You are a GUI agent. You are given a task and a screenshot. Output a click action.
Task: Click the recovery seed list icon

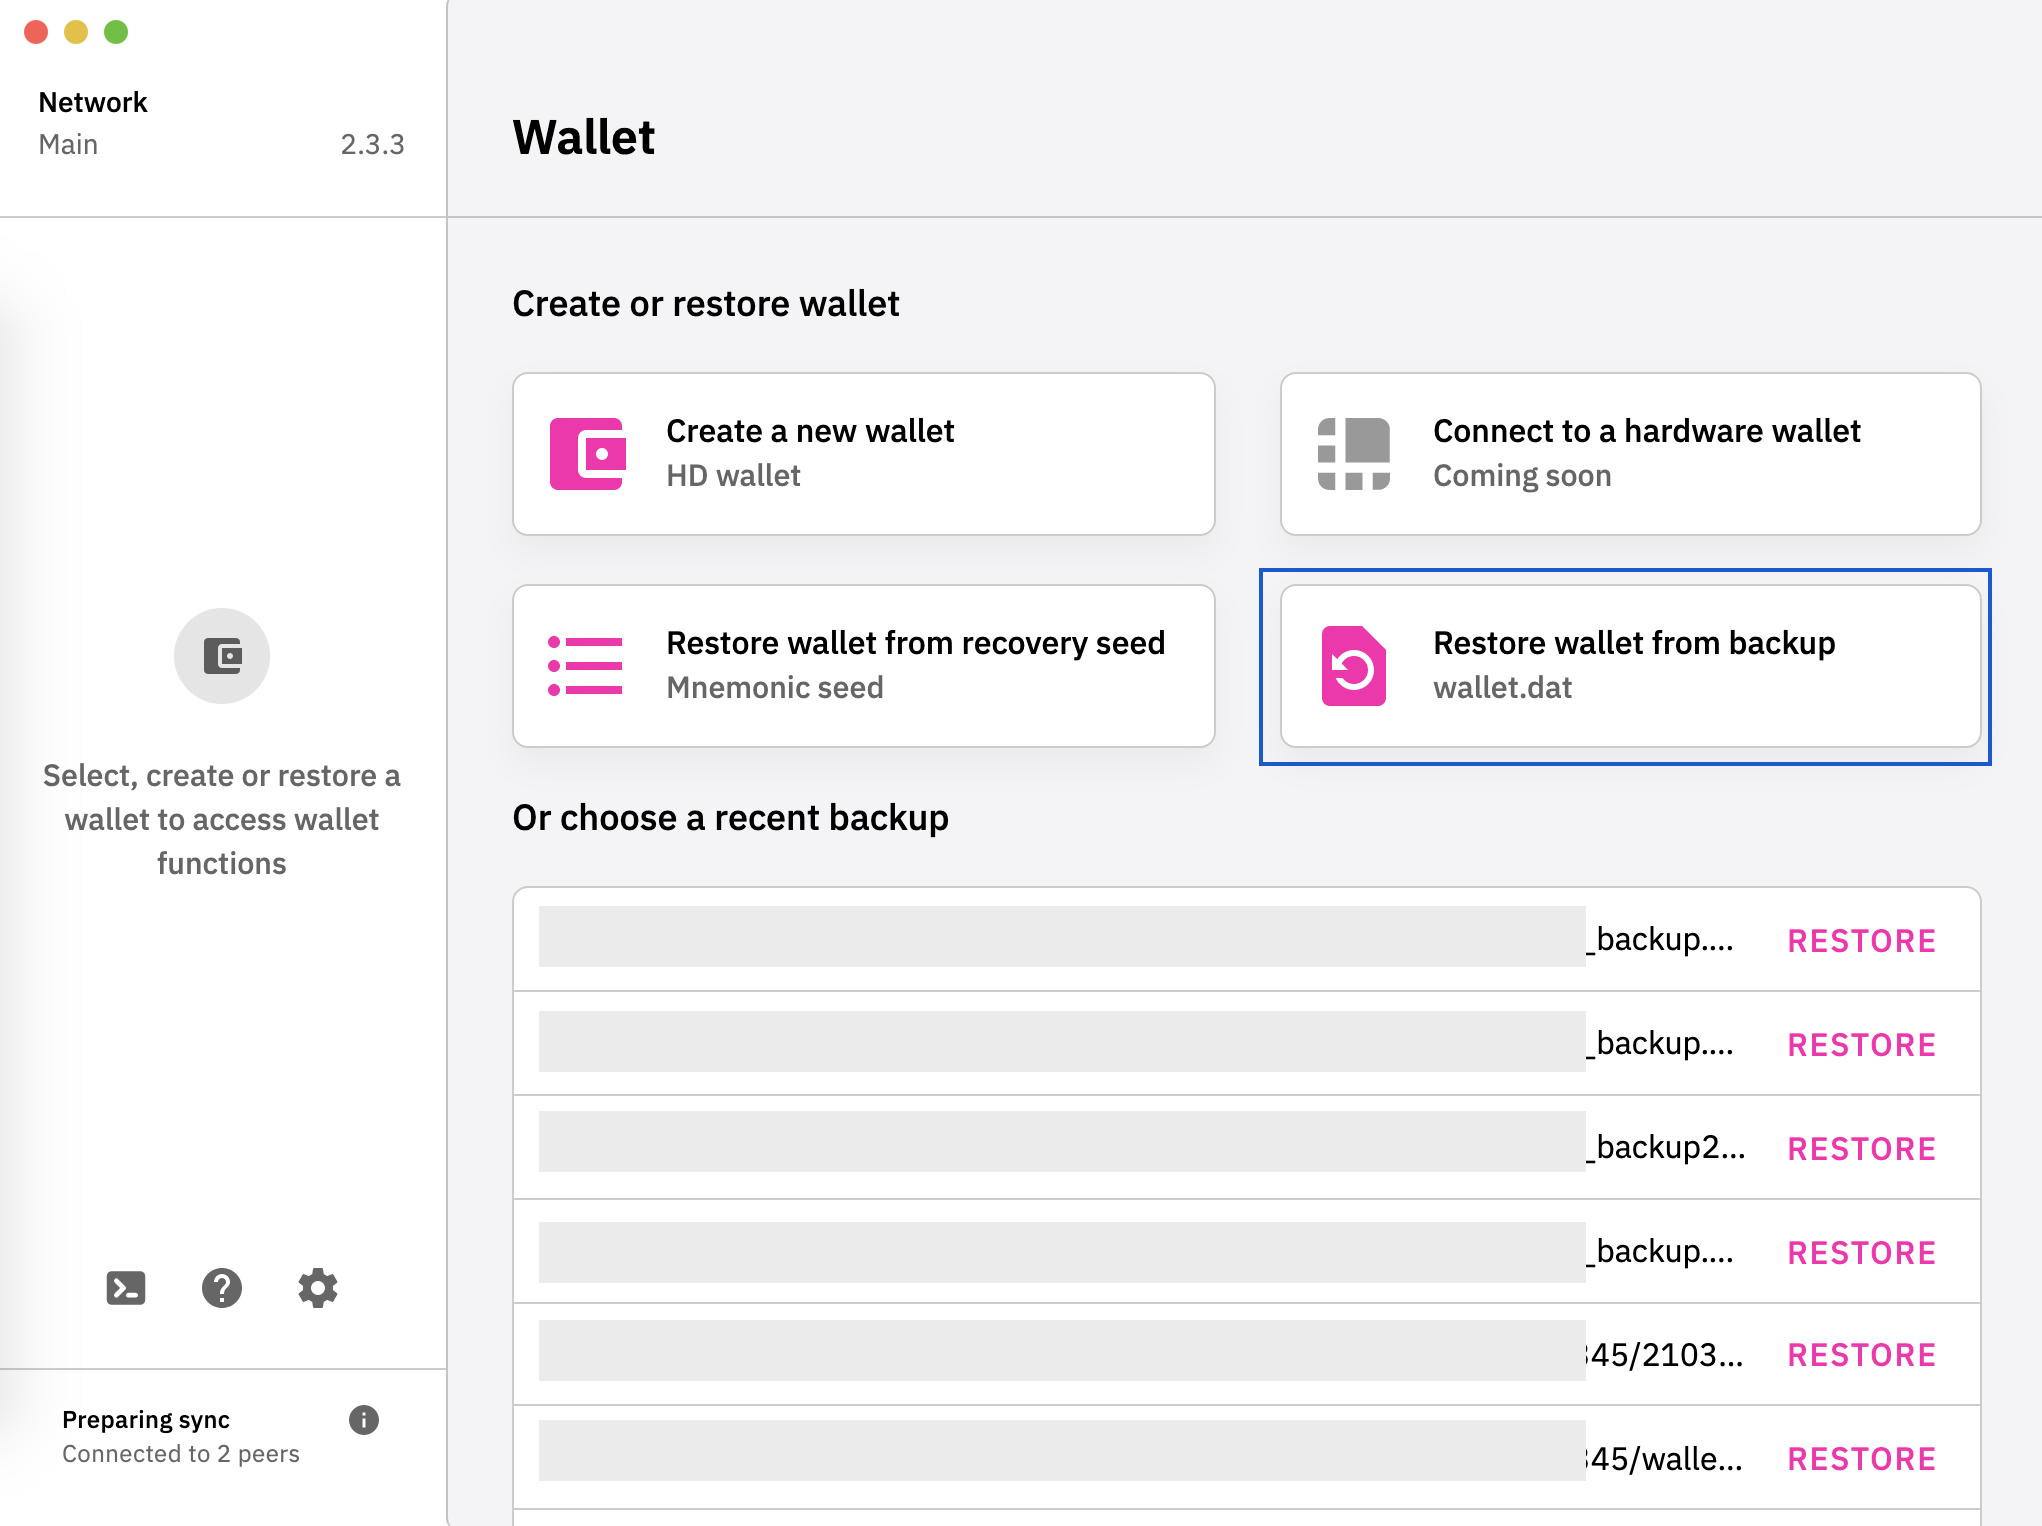586,666
